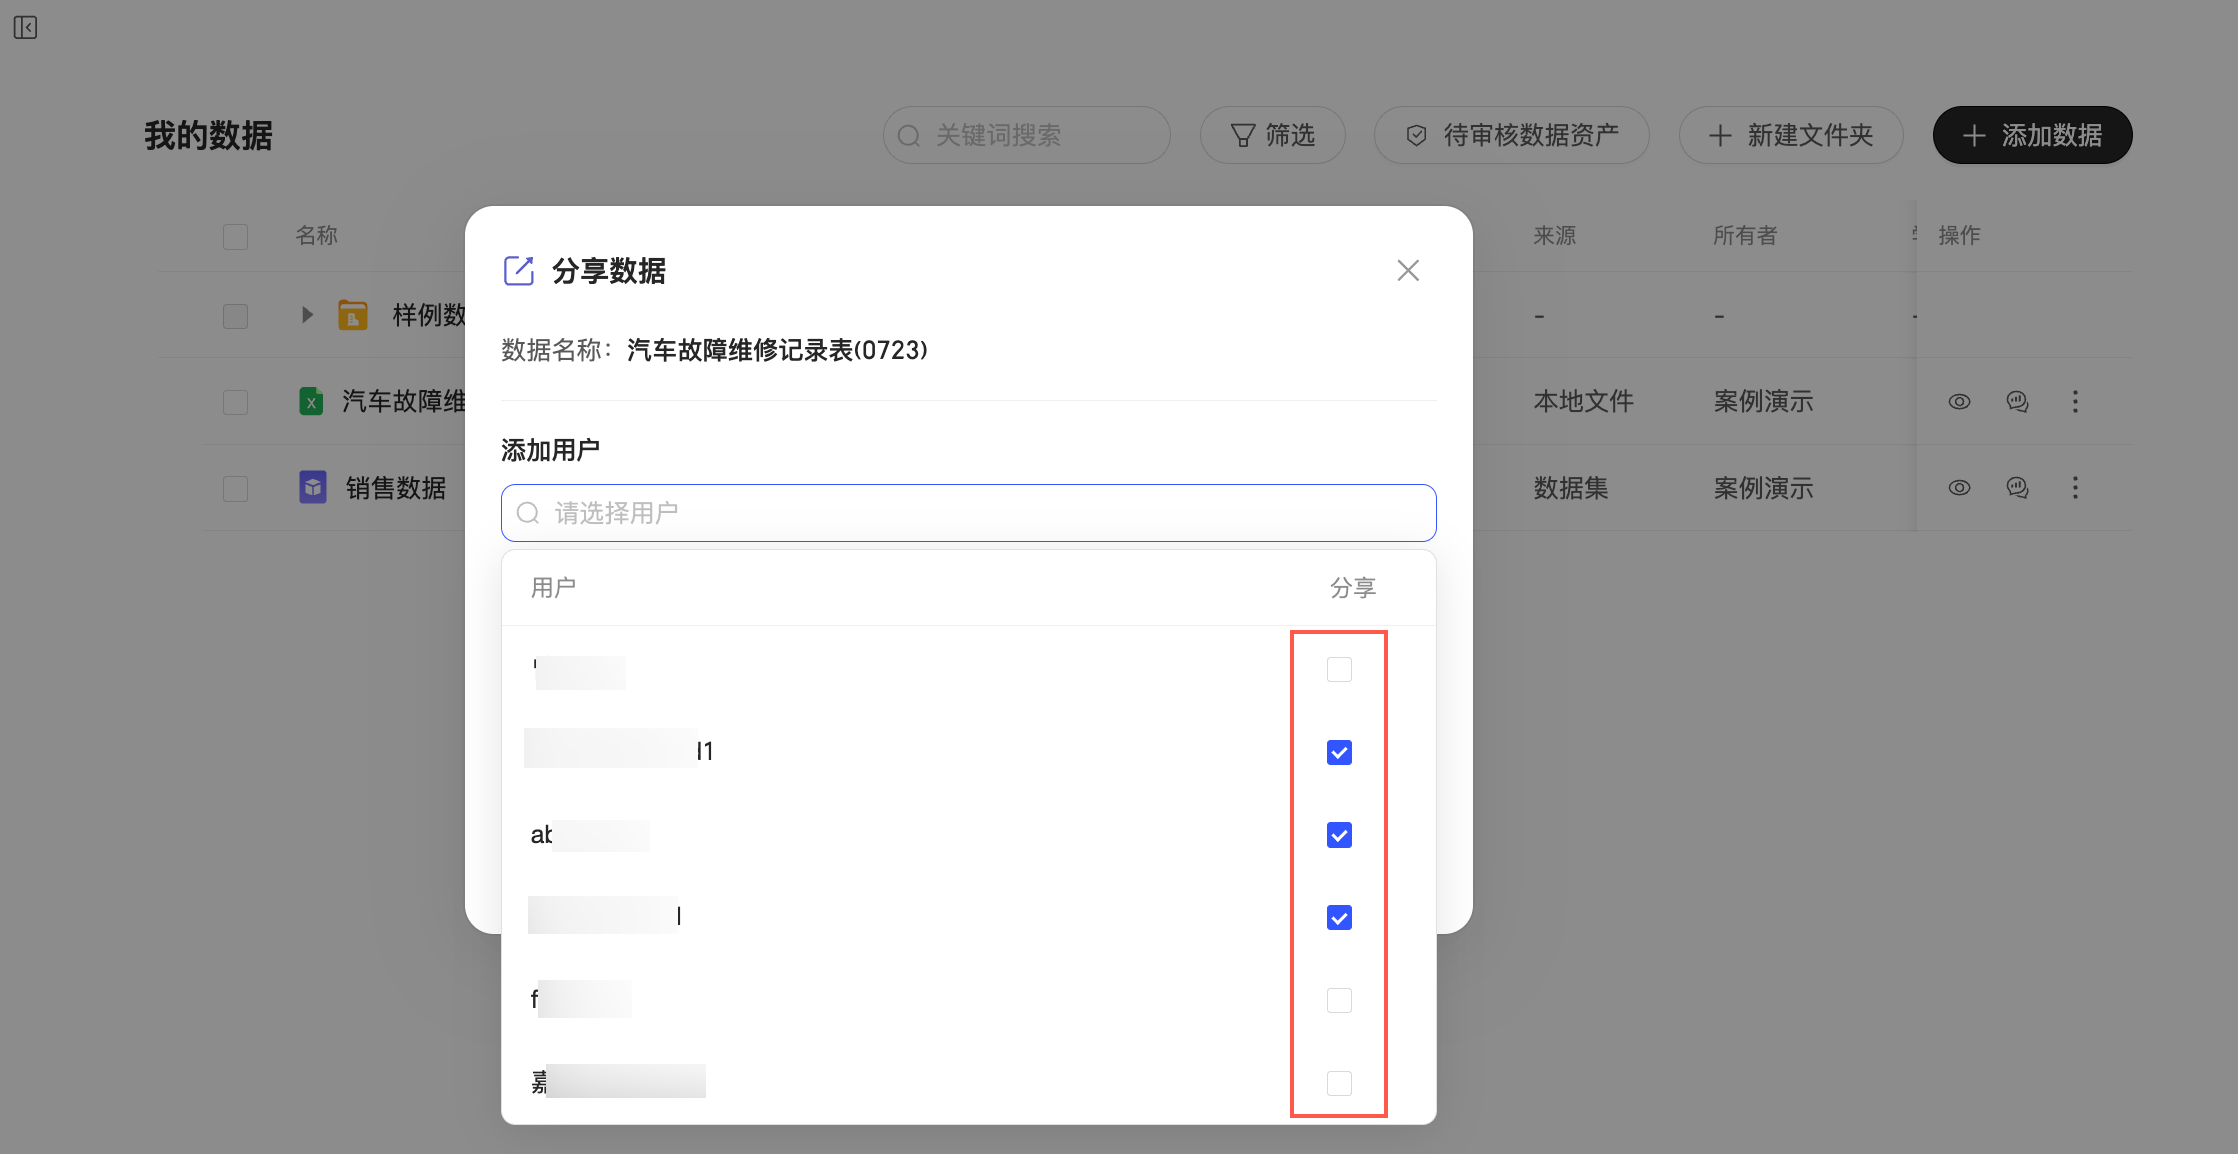Viewport: 2238px width, 1154px height.
Task: Click the orange 样例数 folder icon
Action: coord(352,315)
